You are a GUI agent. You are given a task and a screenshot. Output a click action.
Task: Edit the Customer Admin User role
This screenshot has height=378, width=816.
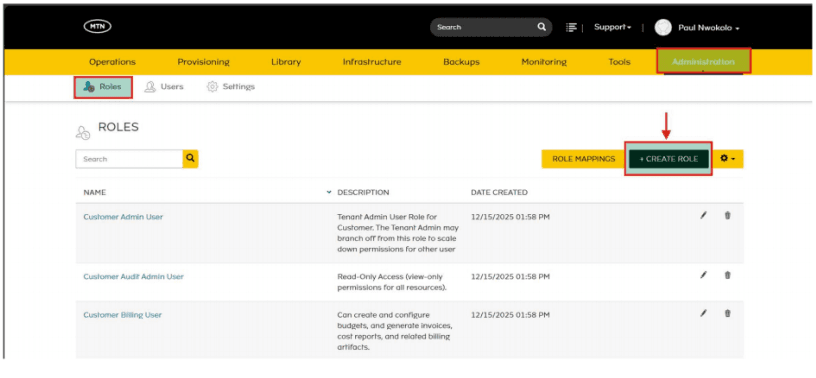[x=704, y=215]
